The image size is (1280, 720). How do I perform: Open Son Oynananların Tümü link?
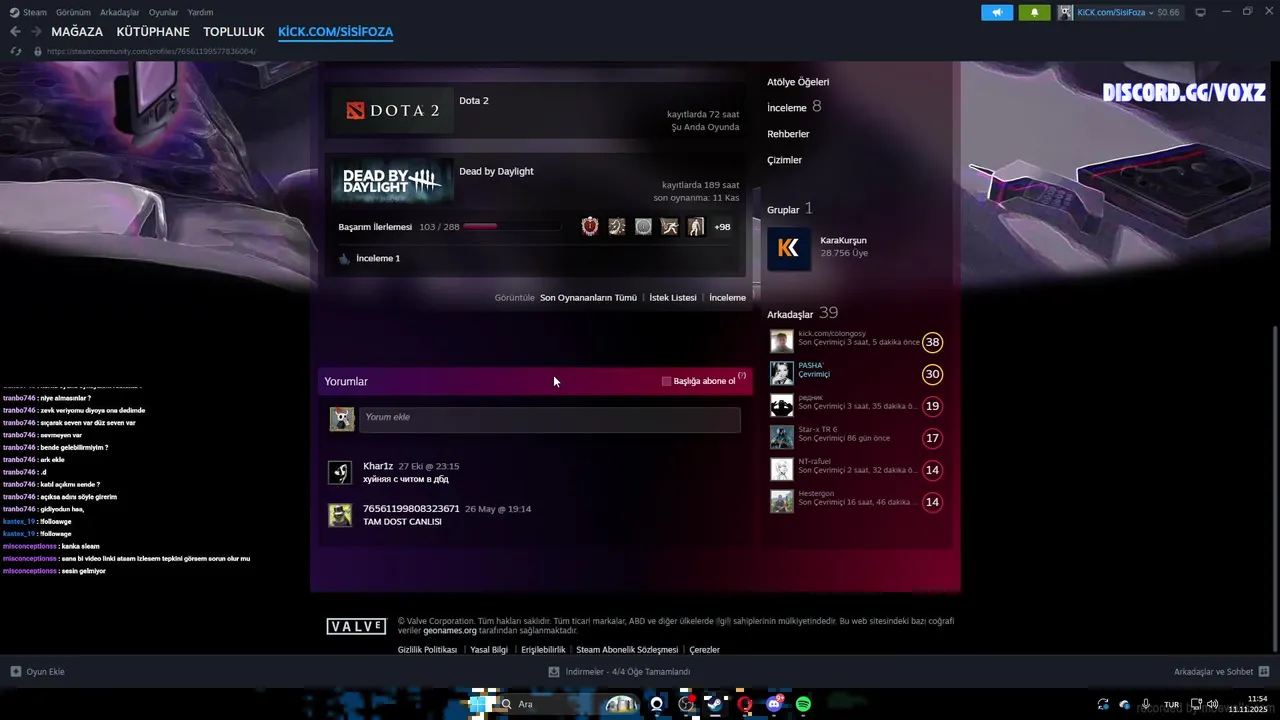click(588, 298)
